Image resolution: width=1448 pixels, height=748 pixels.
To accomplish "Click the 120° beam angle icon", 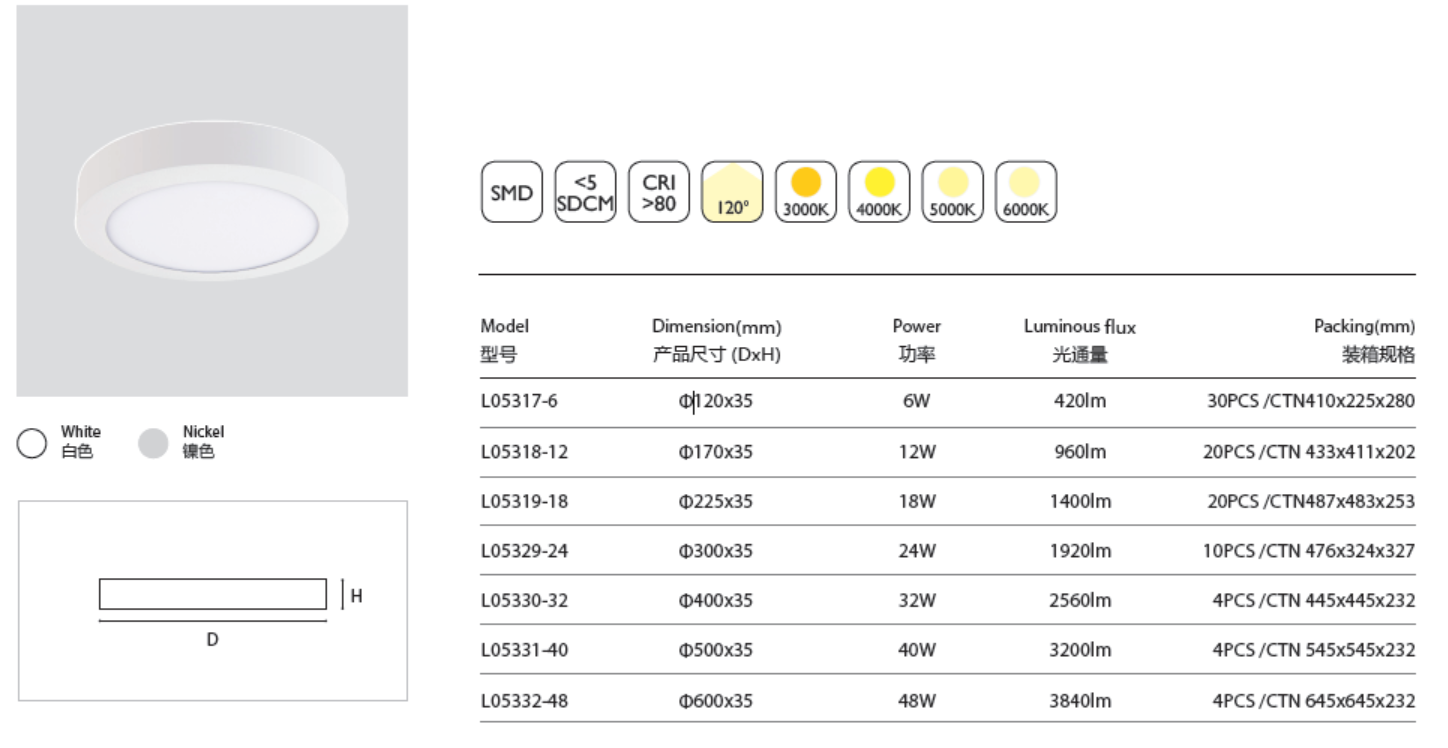I will (x=733, y=192).
